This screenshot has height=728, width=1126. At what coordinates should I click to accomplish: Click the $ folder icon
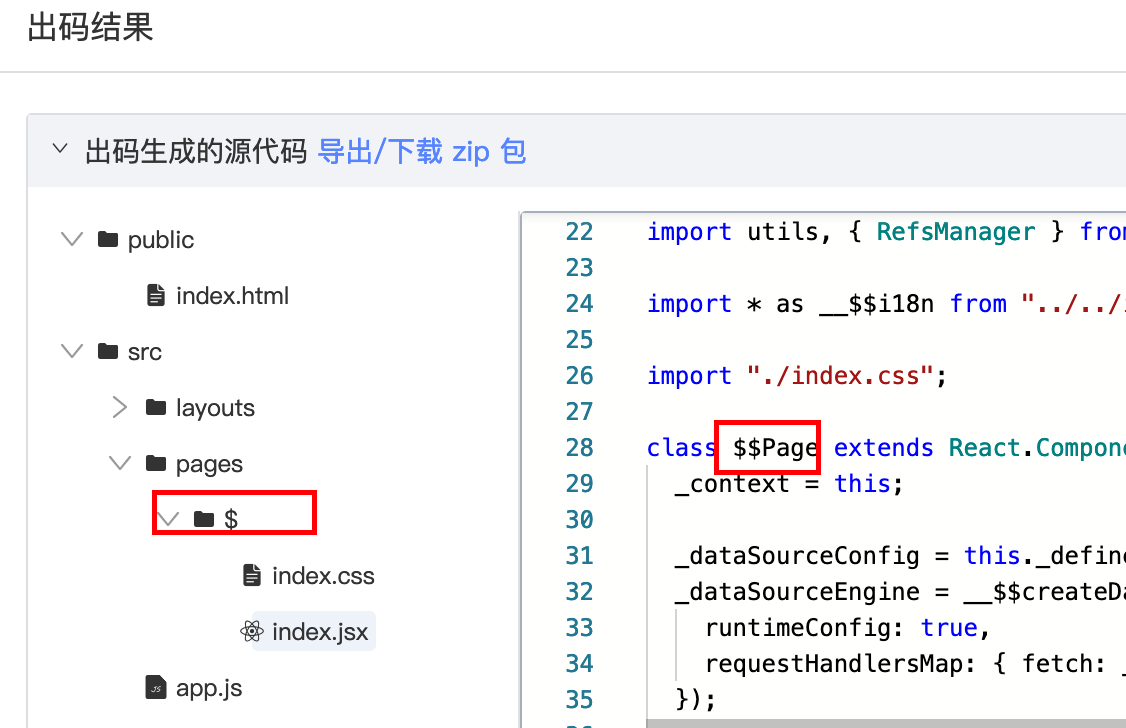(204, 518)
